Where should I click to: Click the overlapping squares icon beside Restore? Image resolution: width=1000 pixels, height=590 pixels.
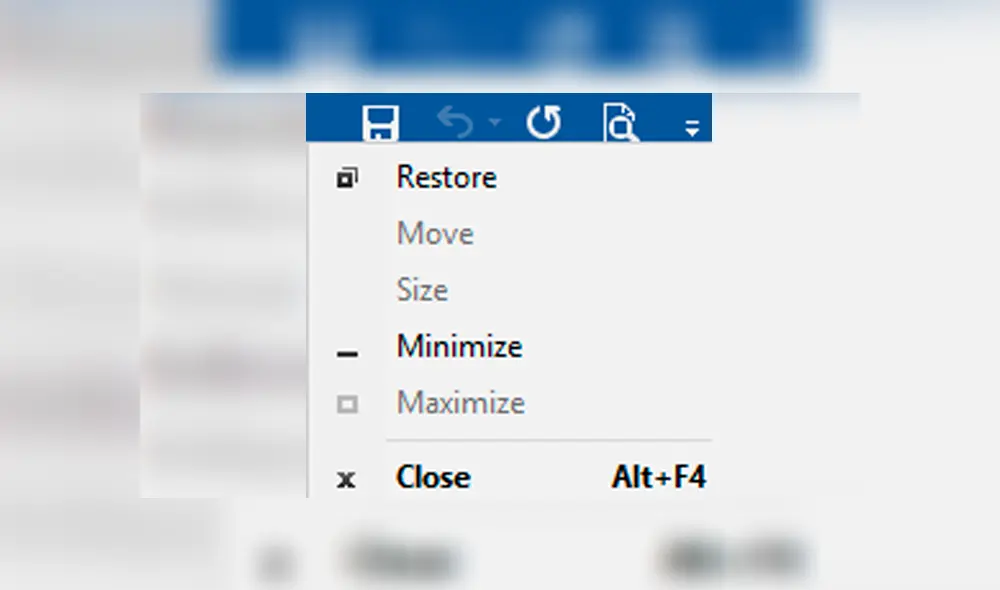(x=346, y=179)
